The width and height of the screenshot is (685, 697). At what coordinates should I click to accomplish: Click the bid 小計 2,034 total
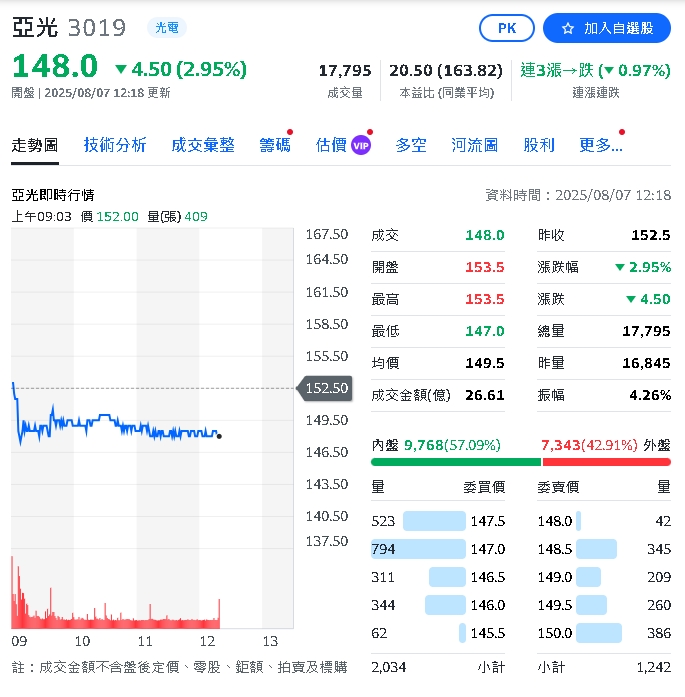pos(389,667)
